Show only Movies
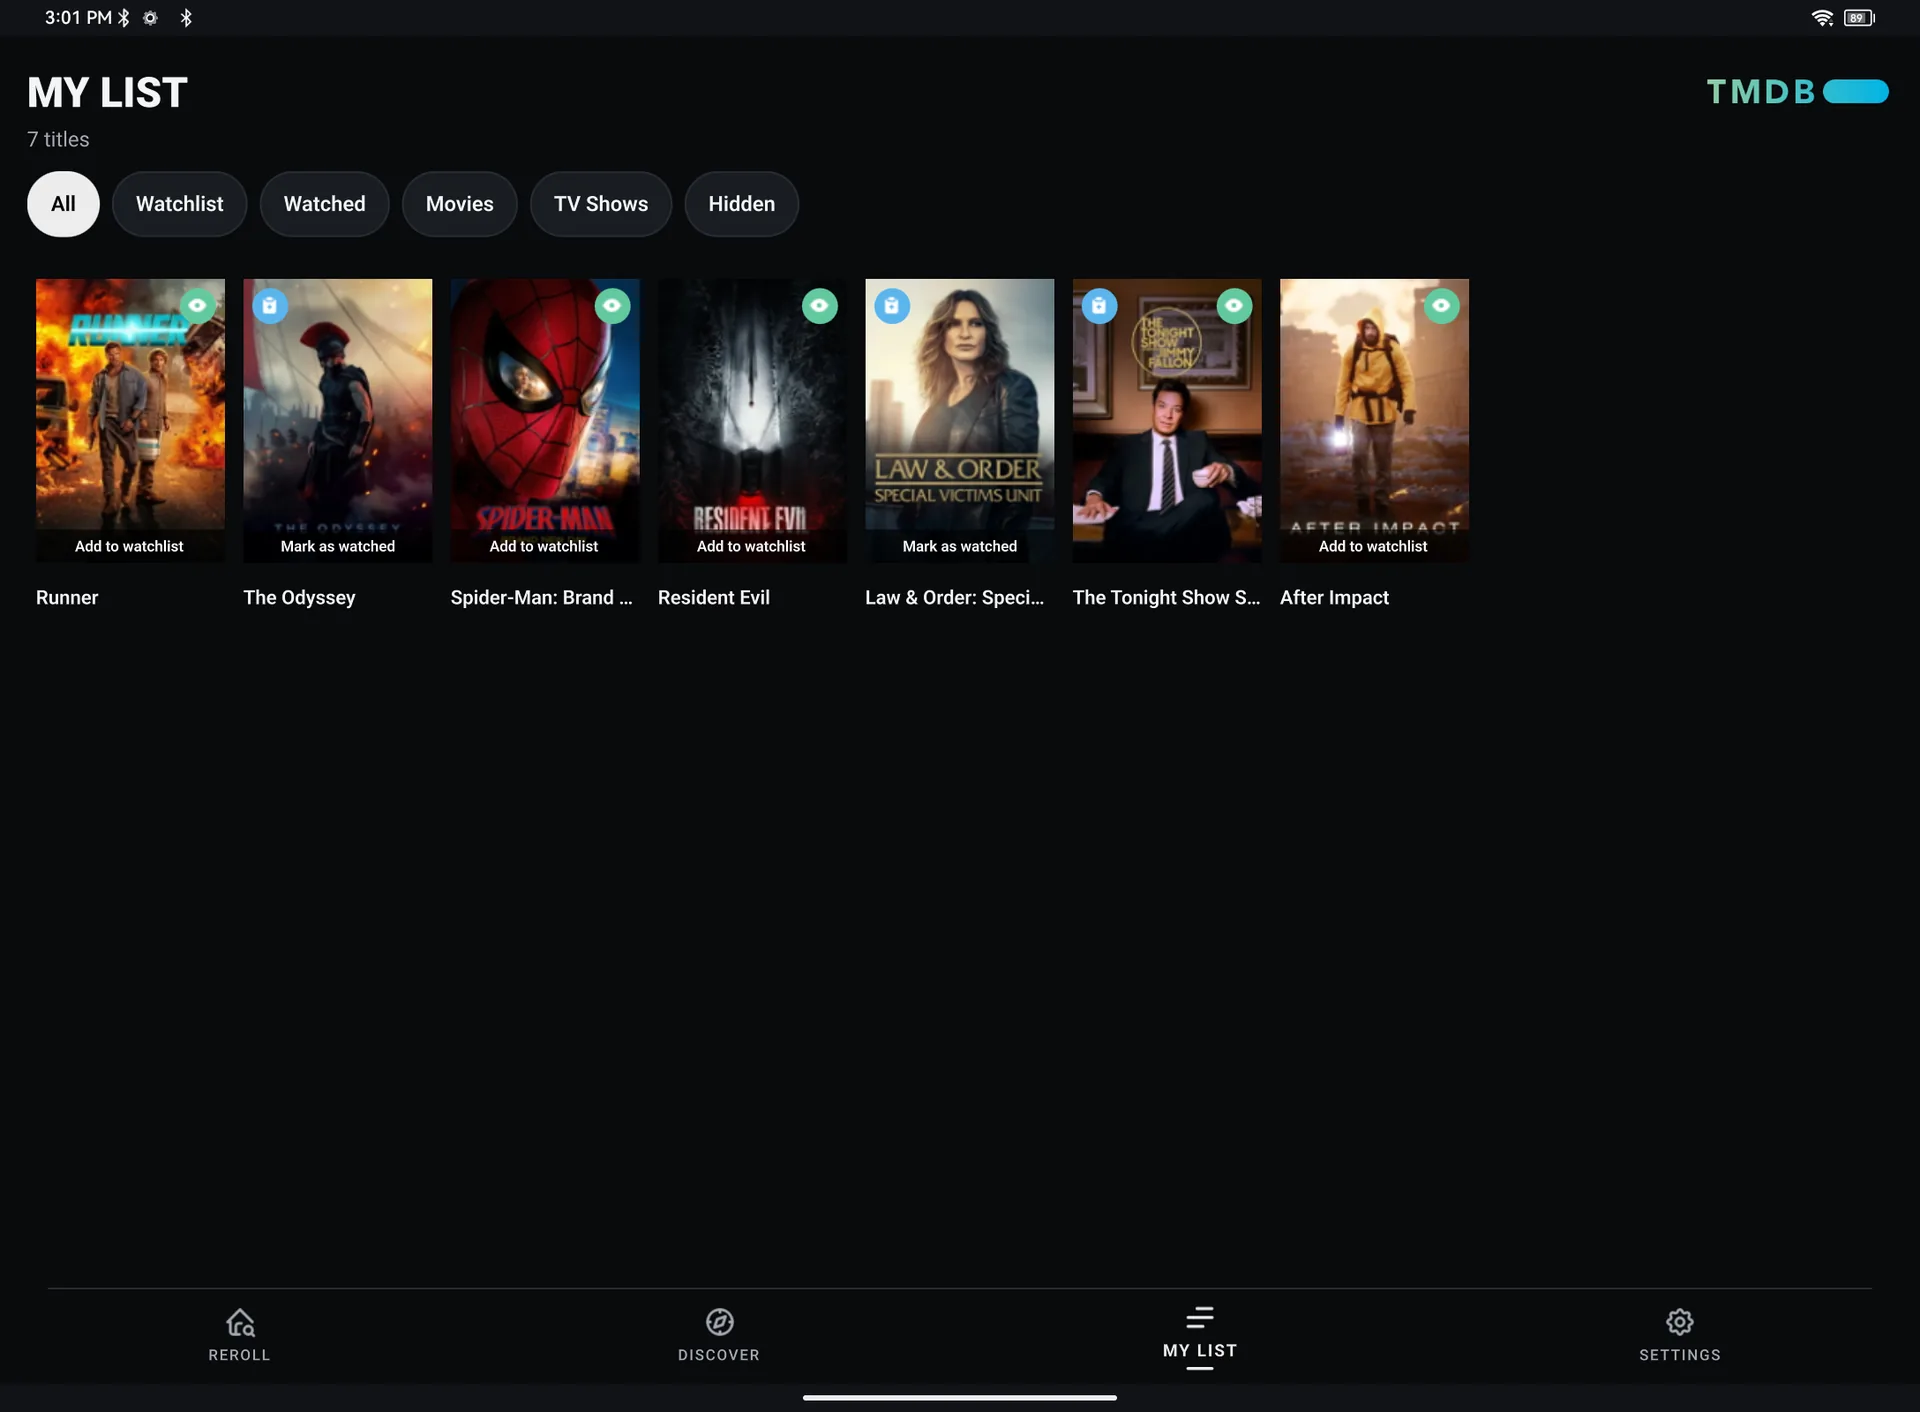 click(x=460, y=204)
